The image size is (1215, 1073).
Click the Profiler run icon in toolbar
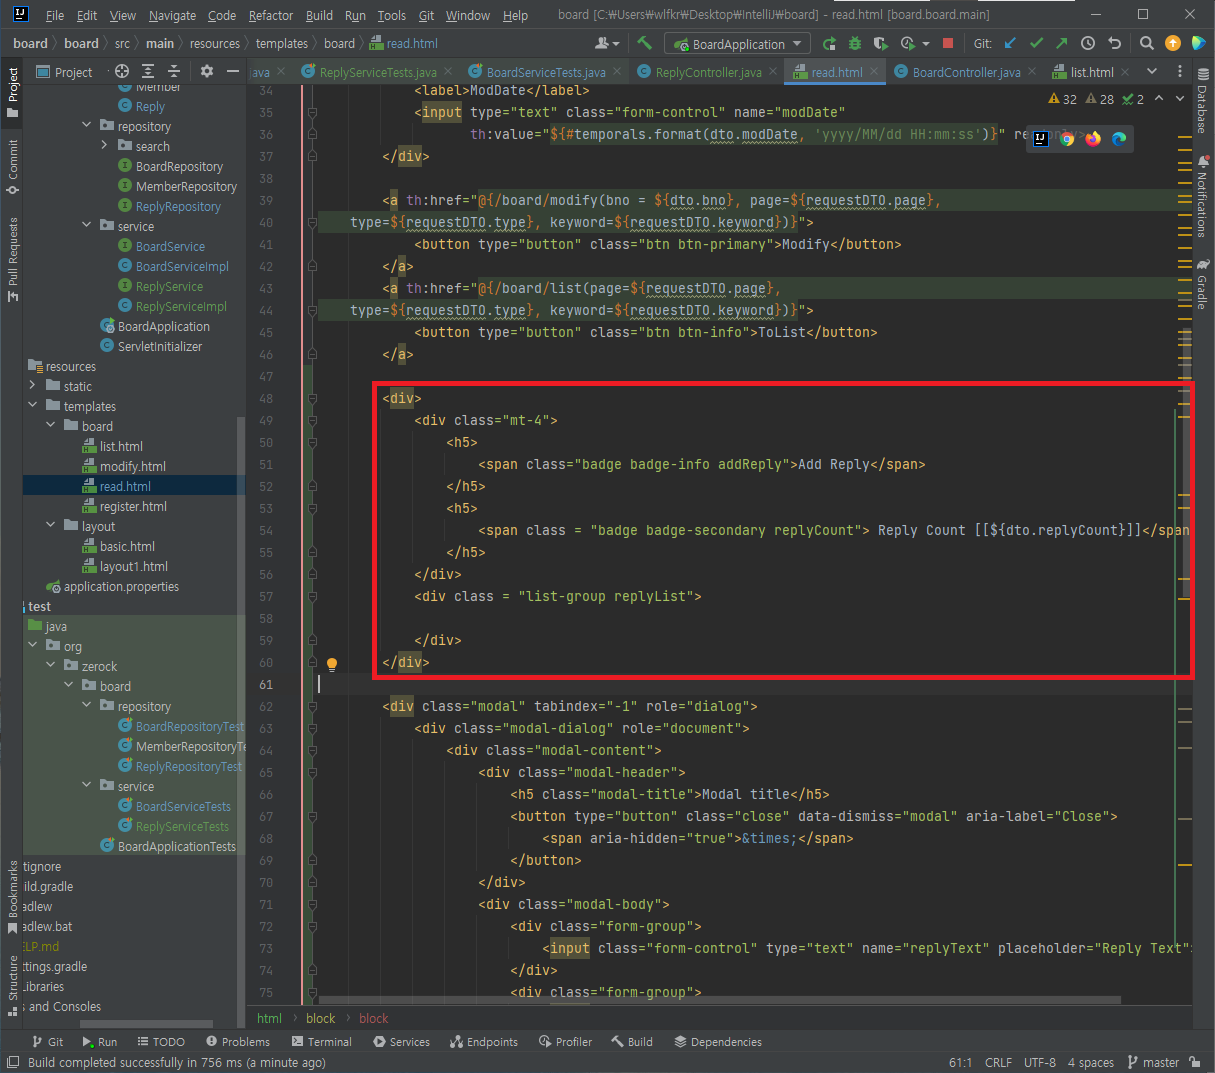908,43
